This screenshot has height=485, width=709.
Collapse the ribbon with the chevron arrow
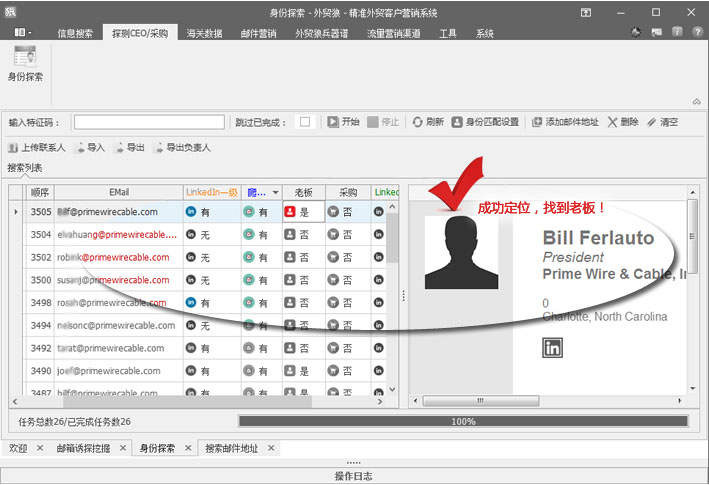point(696,101)
